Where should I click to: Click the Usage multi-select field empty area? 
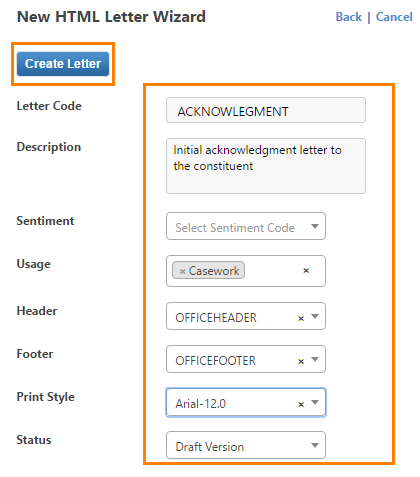coord(273,271)
